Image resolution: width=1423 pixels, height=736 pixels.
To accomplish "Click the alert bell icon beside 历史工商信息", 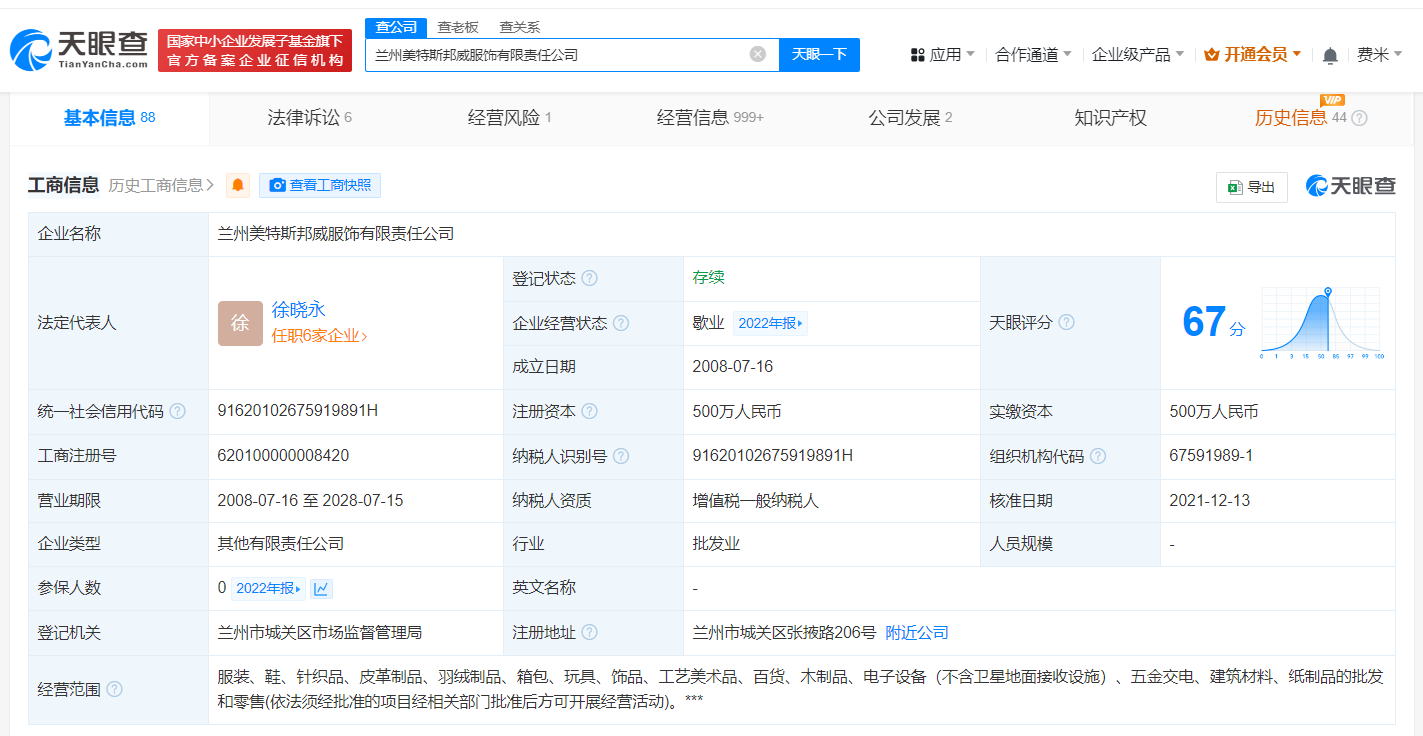I will 236,185.
